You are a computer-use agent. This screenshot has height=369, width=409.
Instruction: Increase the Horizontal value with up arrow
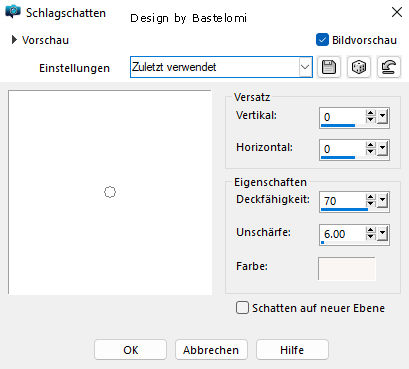pos(370,145)
